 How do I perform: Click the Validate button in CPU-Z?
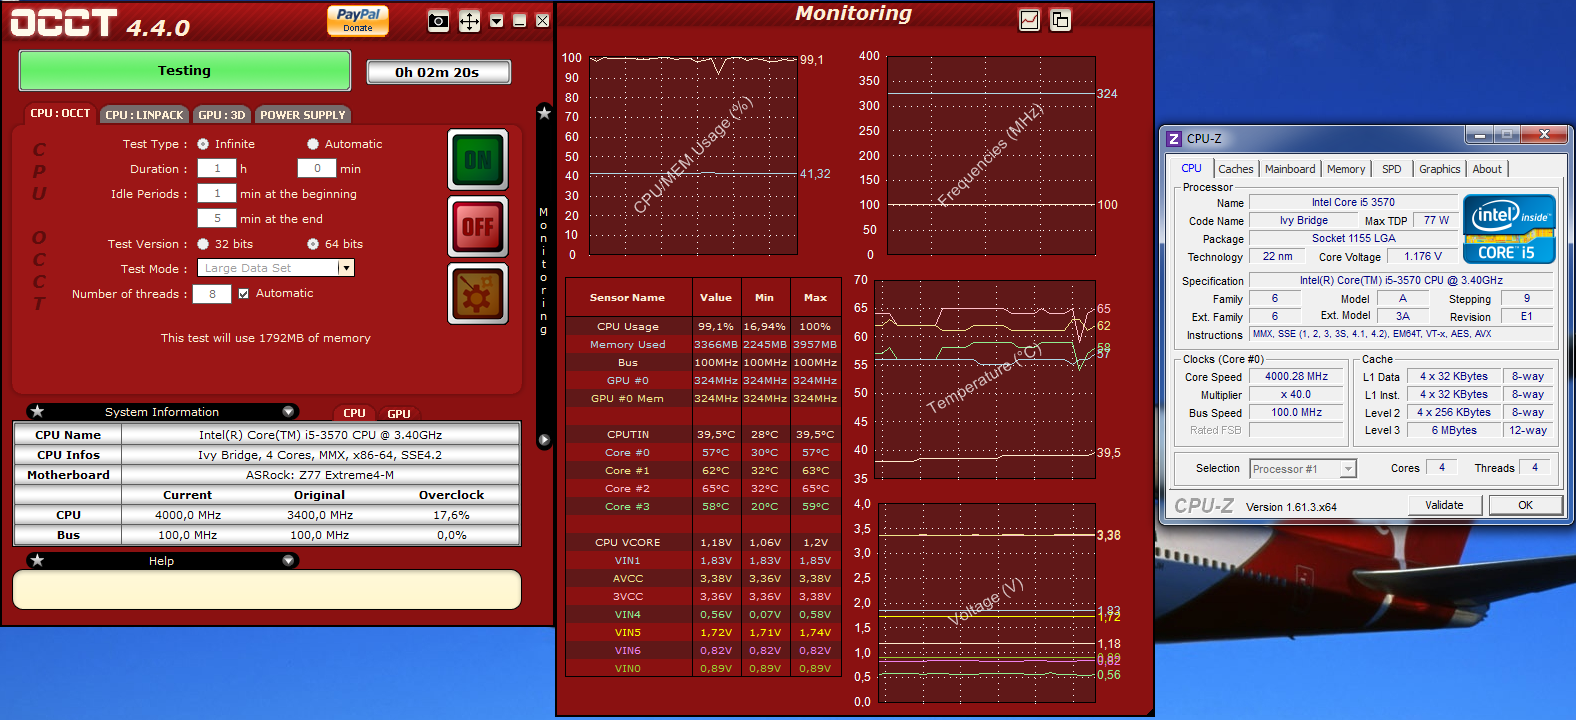(1444, 505)
